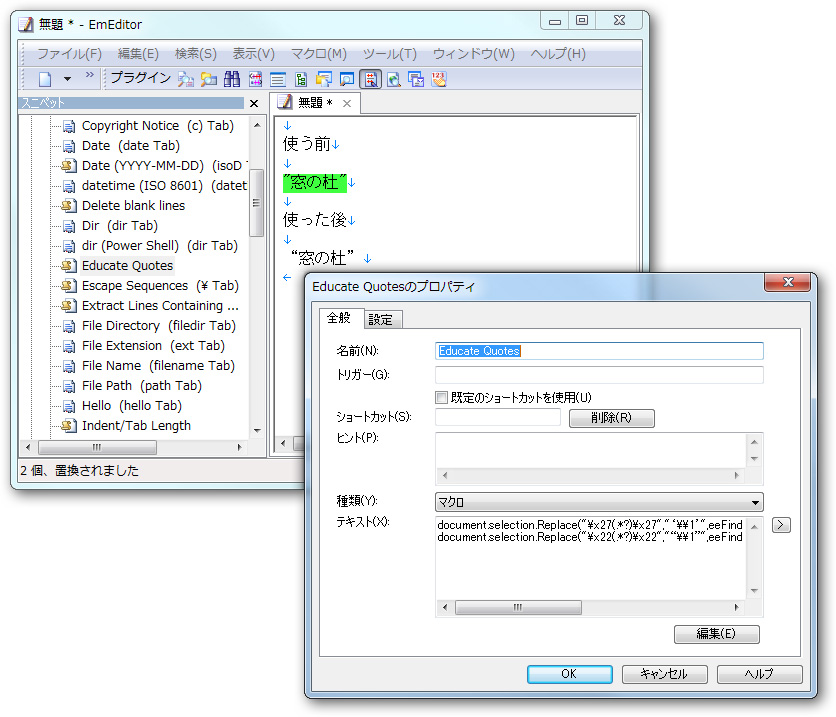The image size is (836, 717).
Task: Click the arrow button beside テキスト box
Action: pos(781,525)
